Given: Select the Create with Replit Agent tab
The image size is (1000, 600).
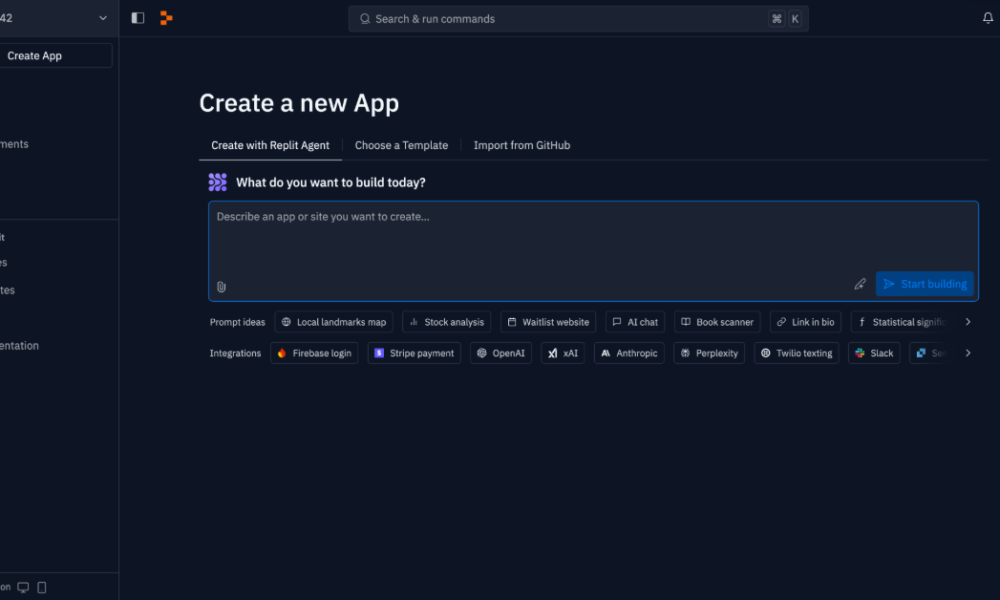Looking at the screenshot, I should (x=270, y=145).
